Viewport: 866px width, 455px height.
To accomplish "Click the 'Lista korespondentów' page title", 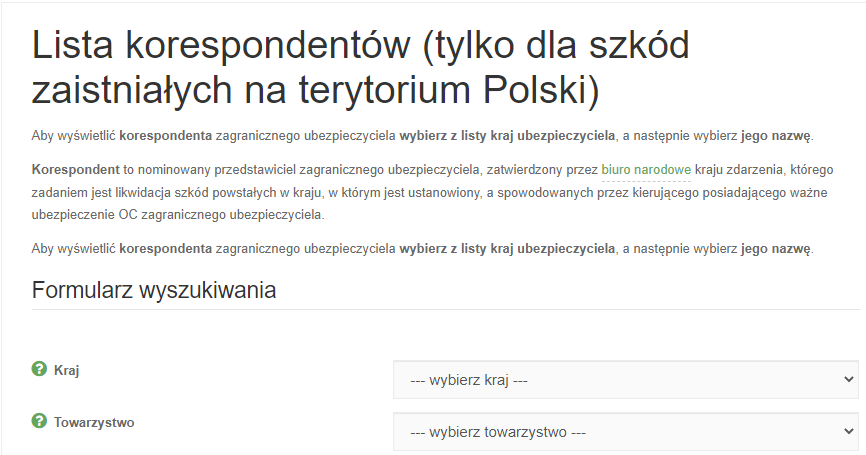I will [x=221, y=45].
